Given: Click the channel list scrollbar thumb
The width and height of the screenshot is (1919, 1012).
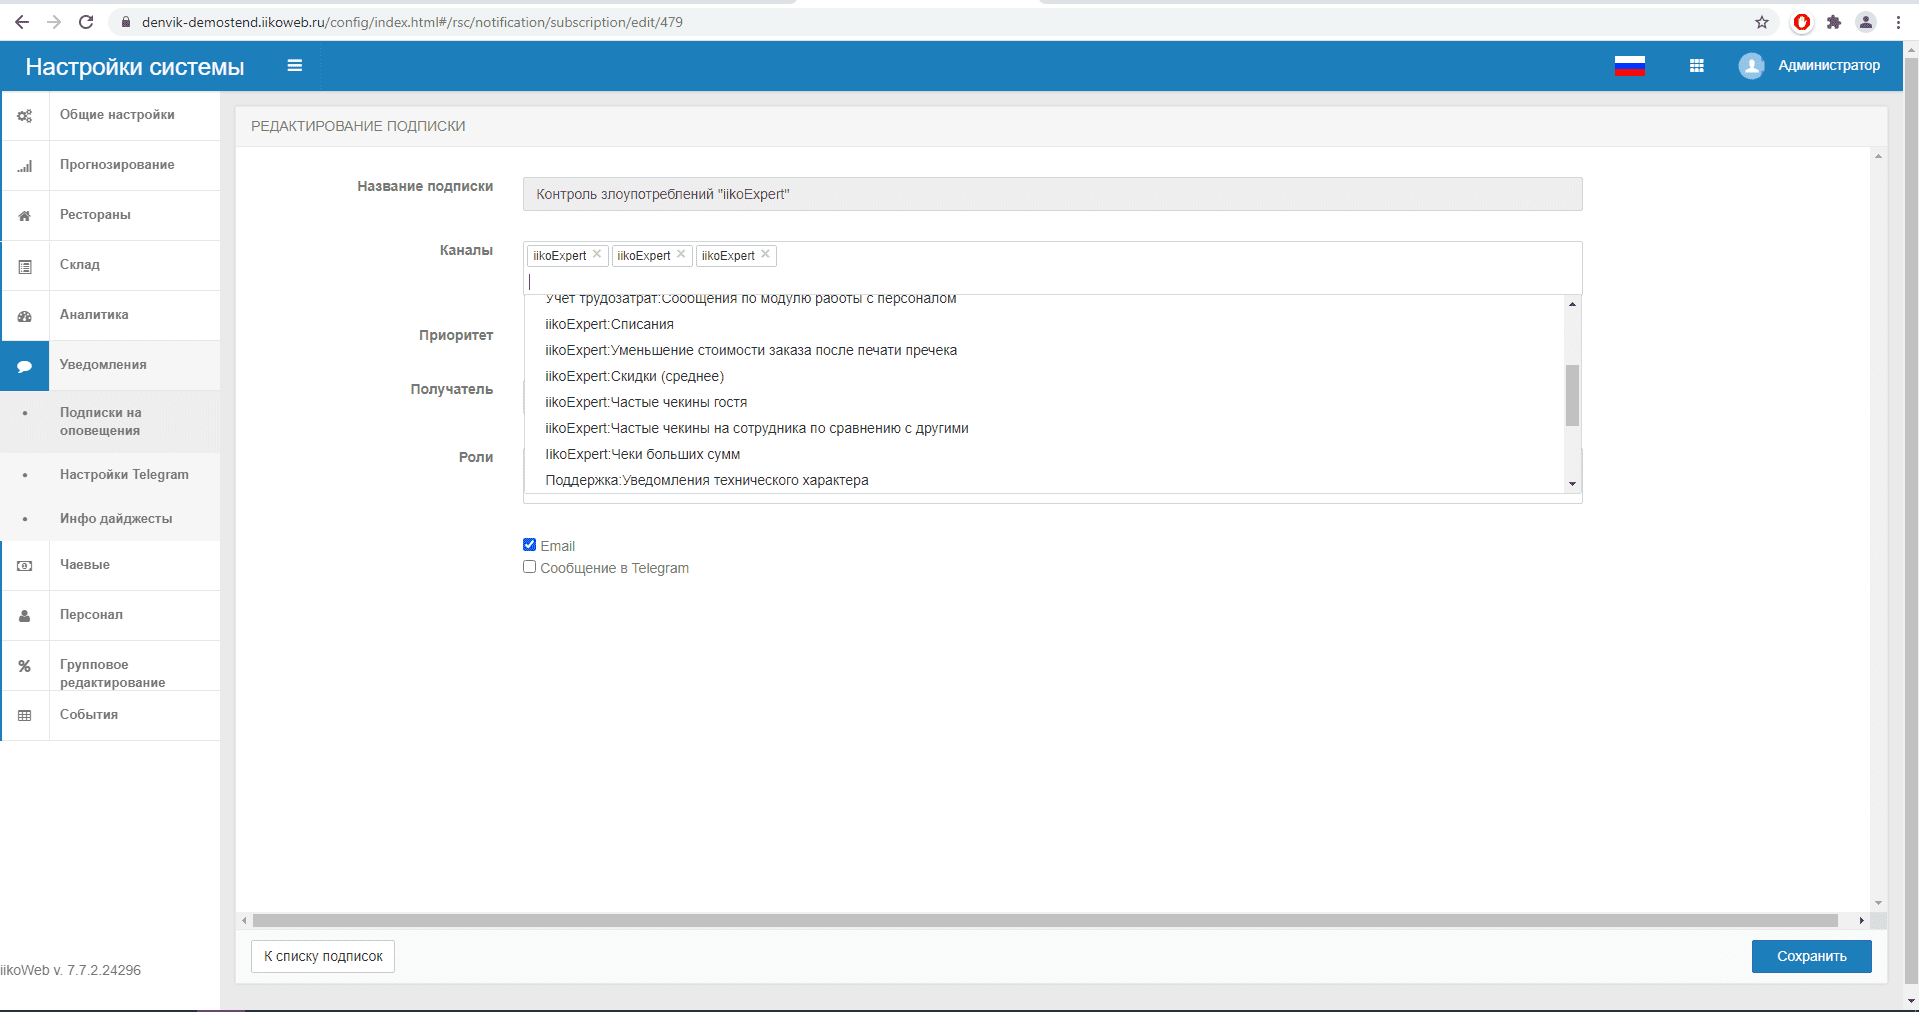Looking at the screenshot, I should coord(1572,395).
